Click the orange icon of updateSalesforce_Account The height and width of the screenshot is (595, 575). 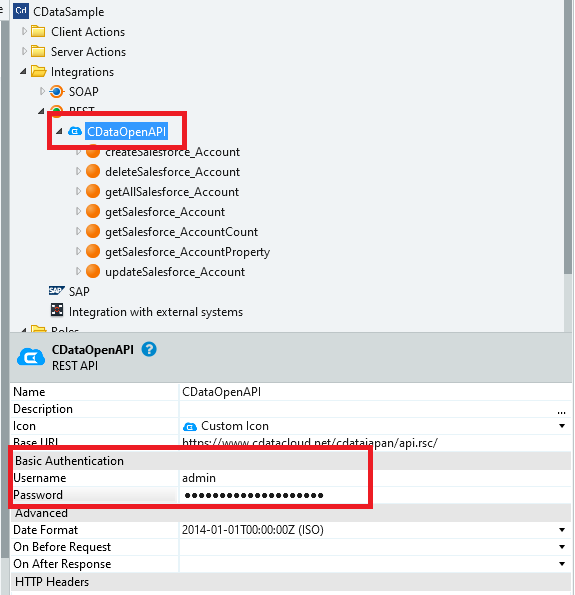tap(93, 271)
